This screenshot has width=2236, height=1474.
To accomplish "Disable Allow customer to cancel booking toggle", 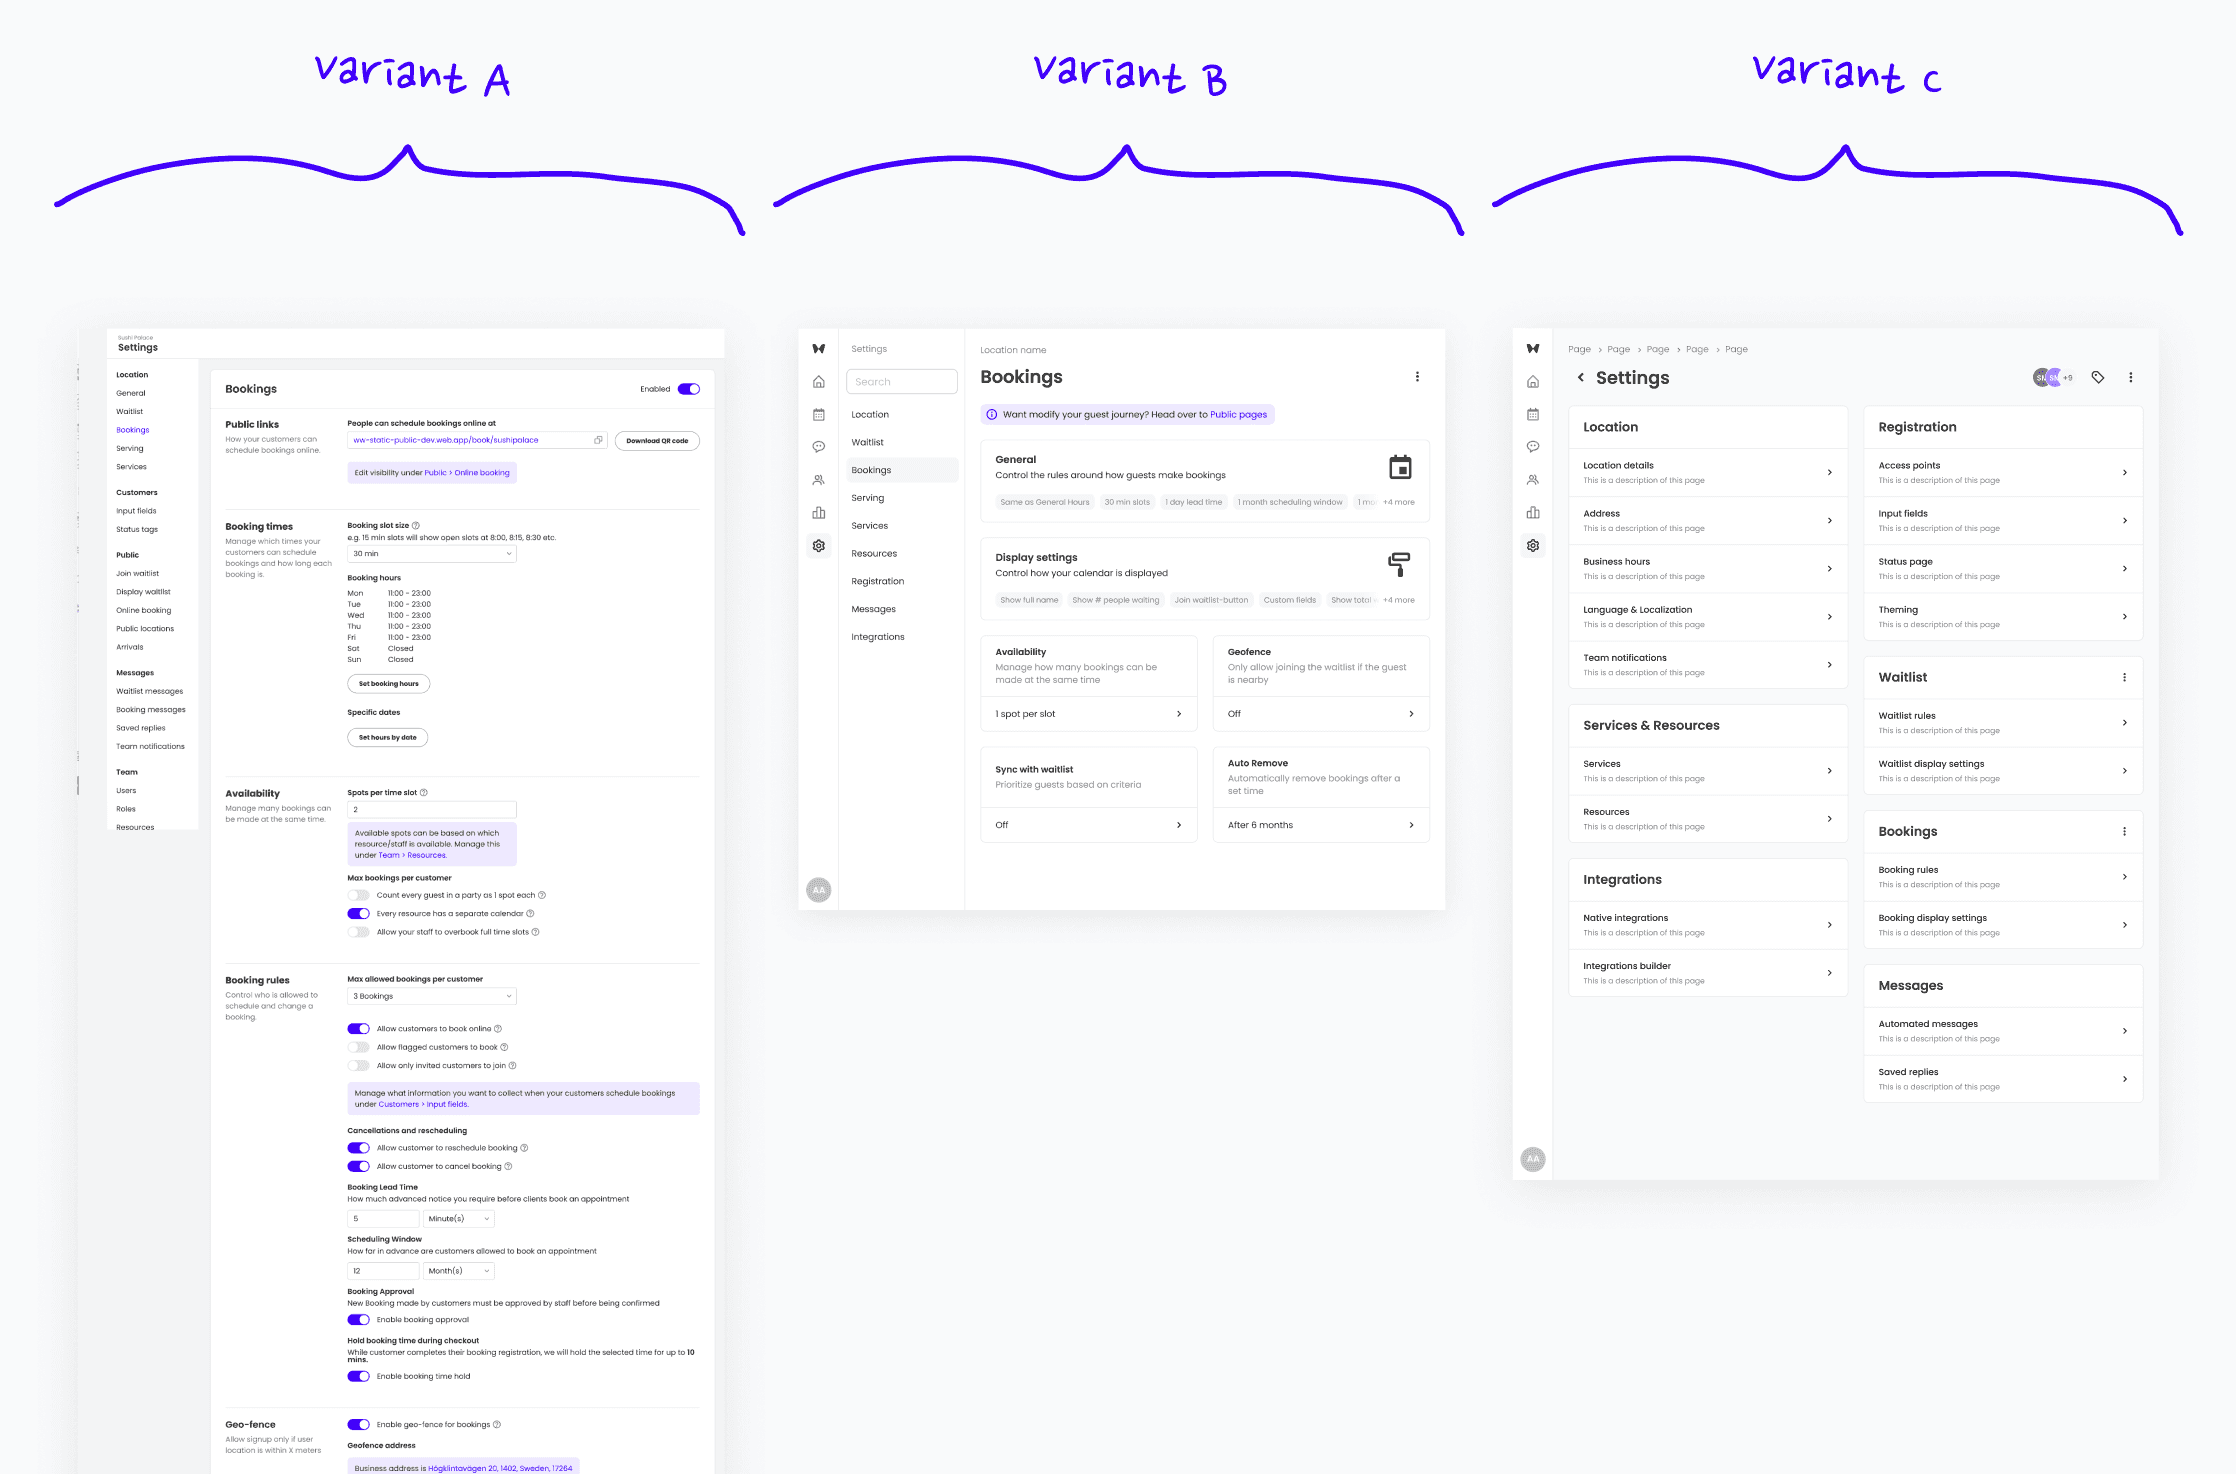I will 358,1166.
